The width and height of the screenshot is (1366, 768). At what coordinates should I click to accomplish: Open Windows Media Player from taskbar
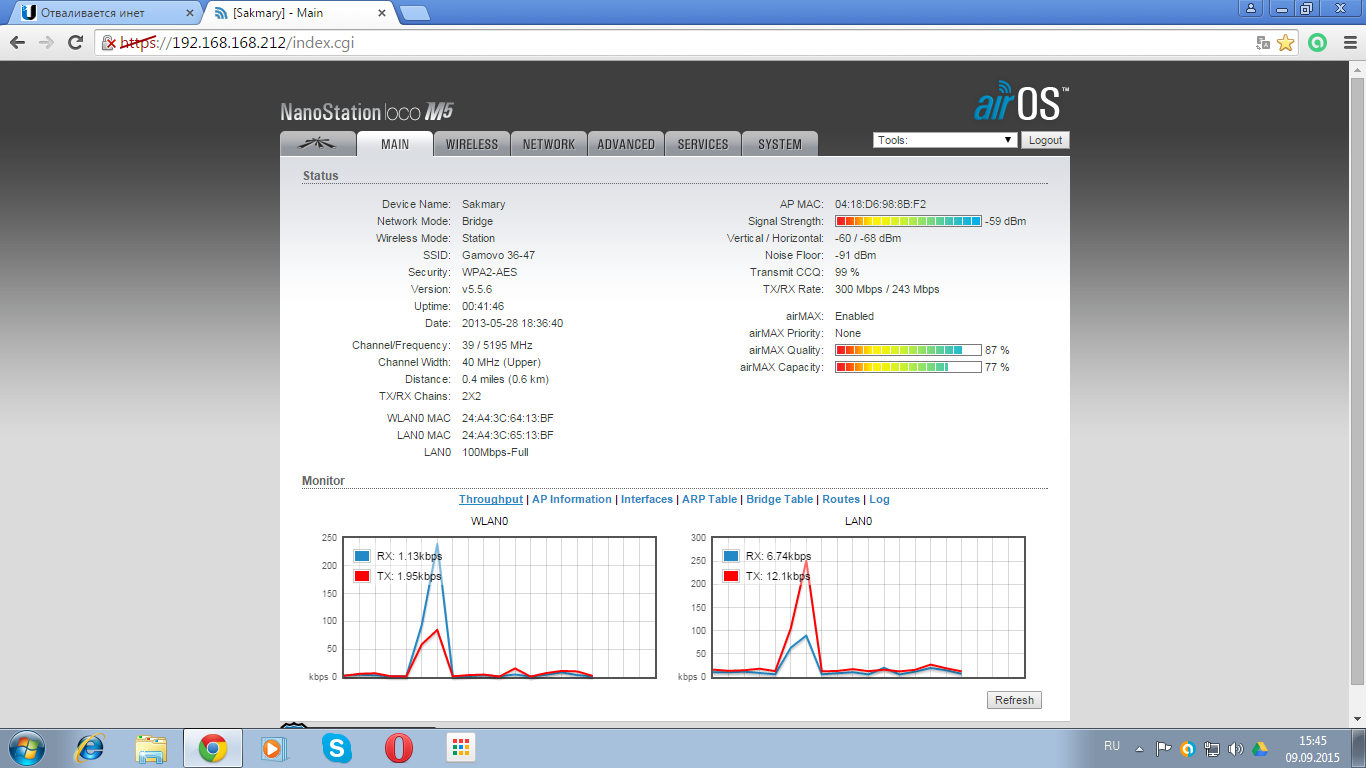(x=272, y=748)
